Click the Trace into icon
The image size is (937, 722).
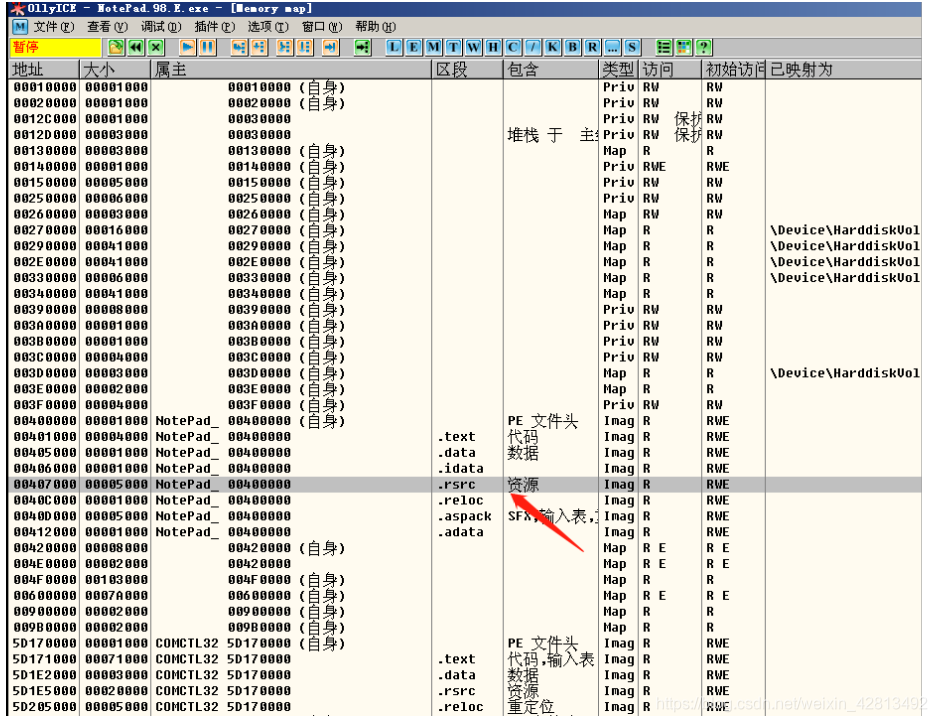point(285,47)
